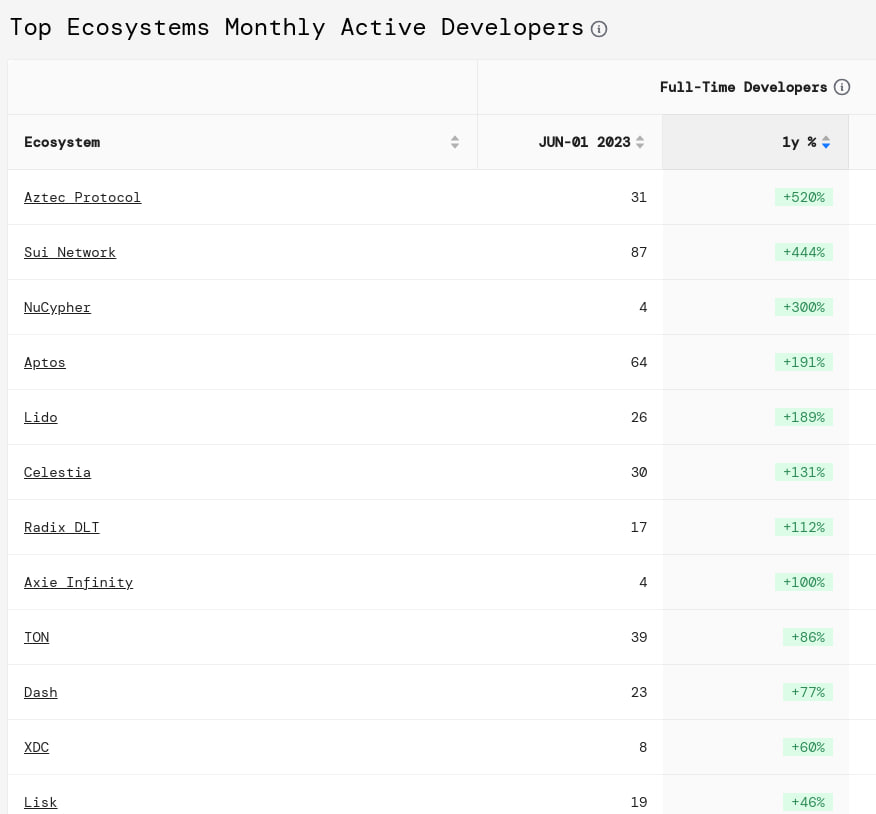Open the Lisk ecosystem link
876x814 pixels.
click(x=41, y=802)
